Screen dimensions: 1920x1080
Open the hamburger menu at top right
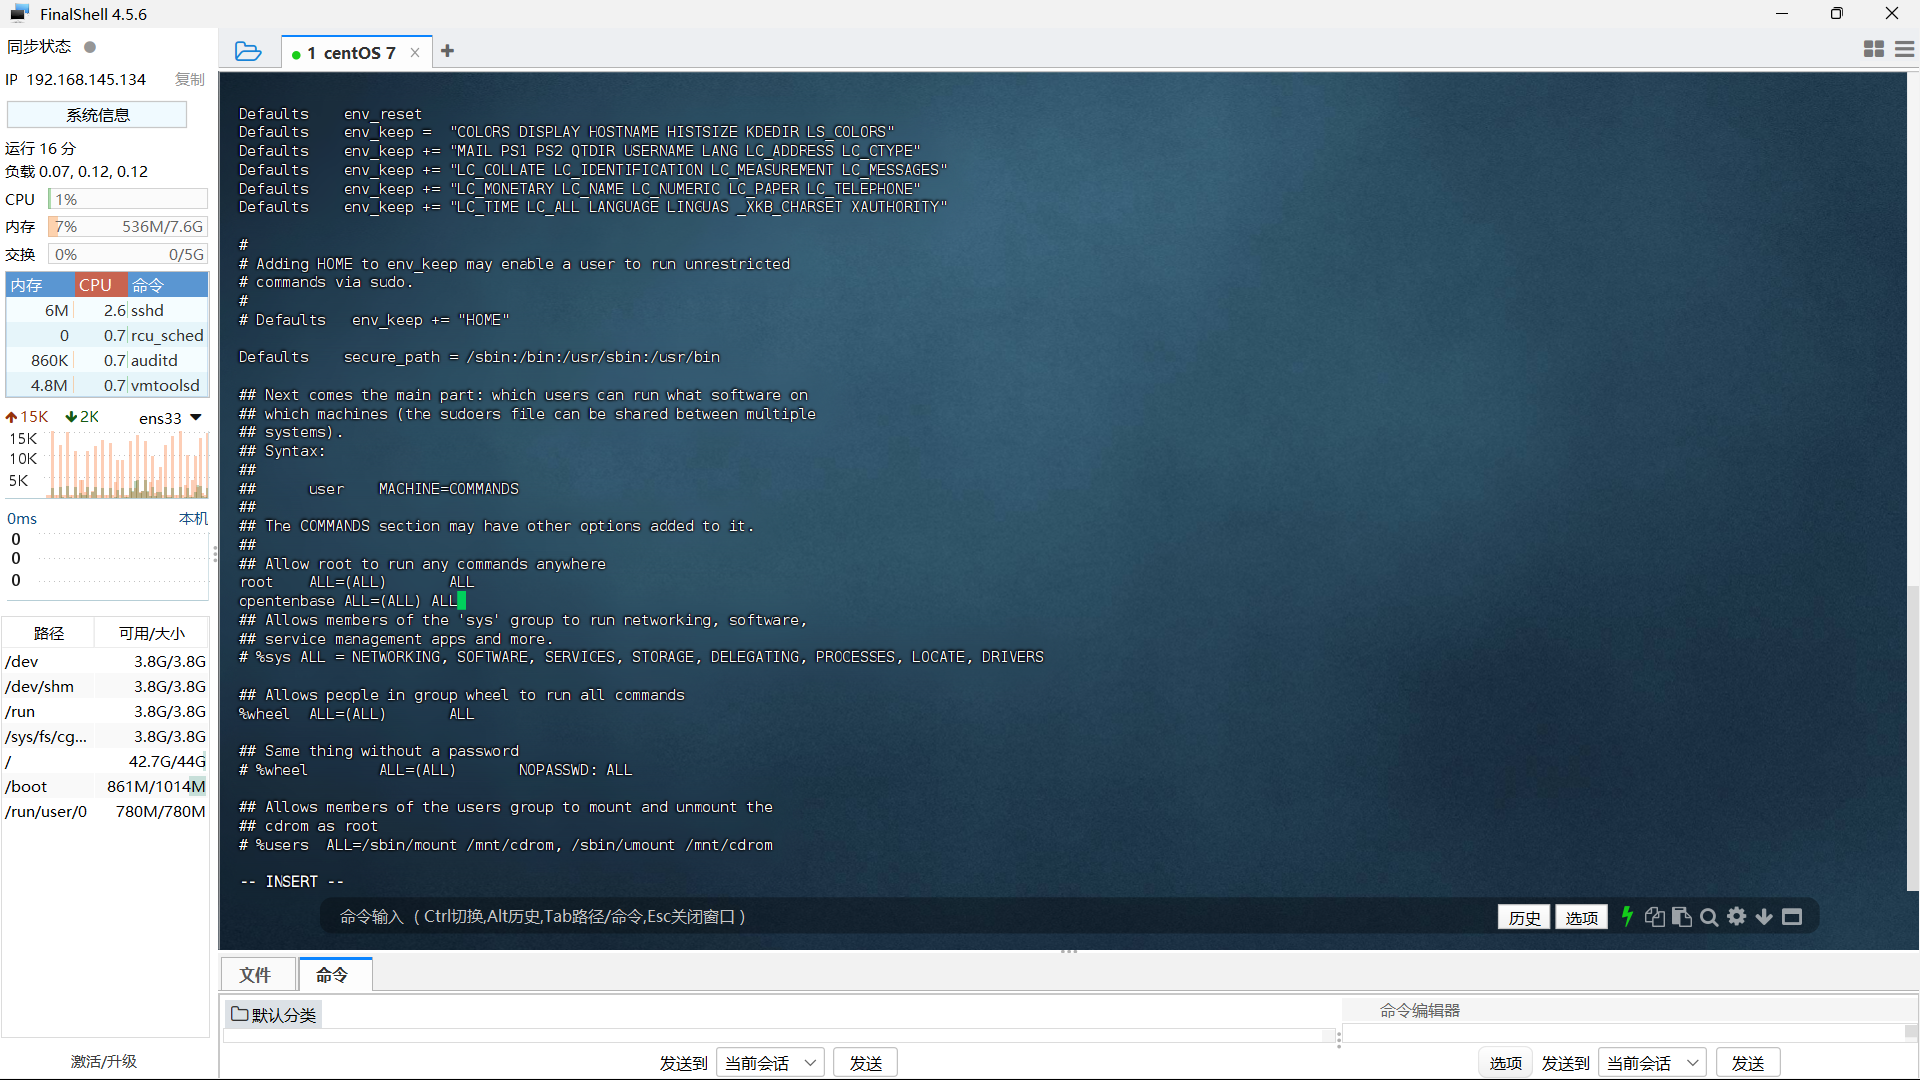click(1904, 49)
